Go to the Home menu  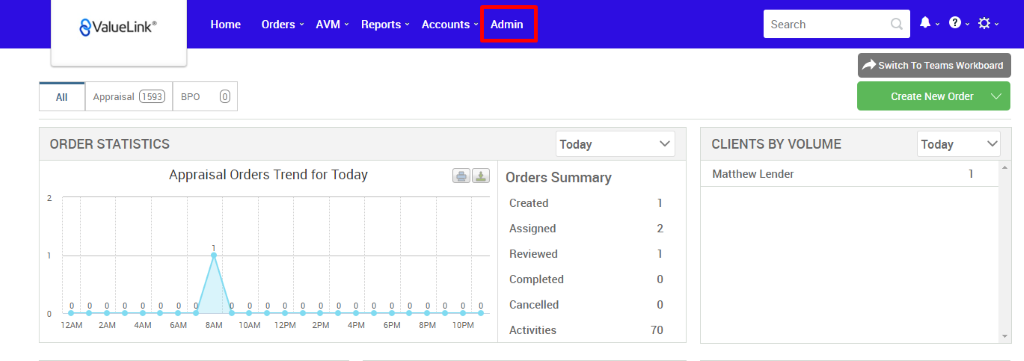(225, 24)
